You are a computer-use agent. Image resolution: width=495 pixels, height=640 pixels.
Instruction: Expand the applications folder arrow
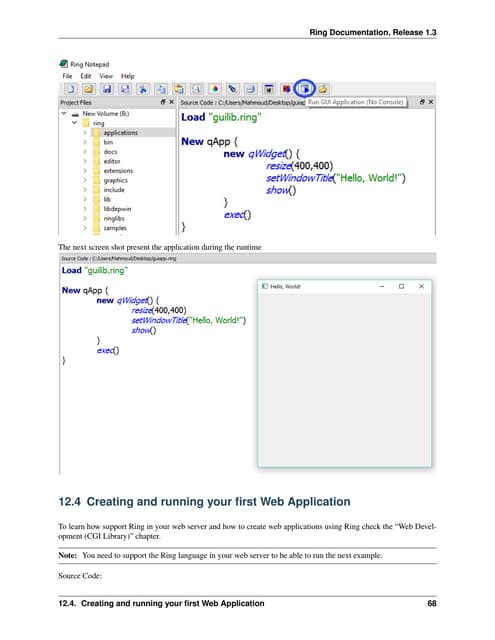(x=85, y=133)
